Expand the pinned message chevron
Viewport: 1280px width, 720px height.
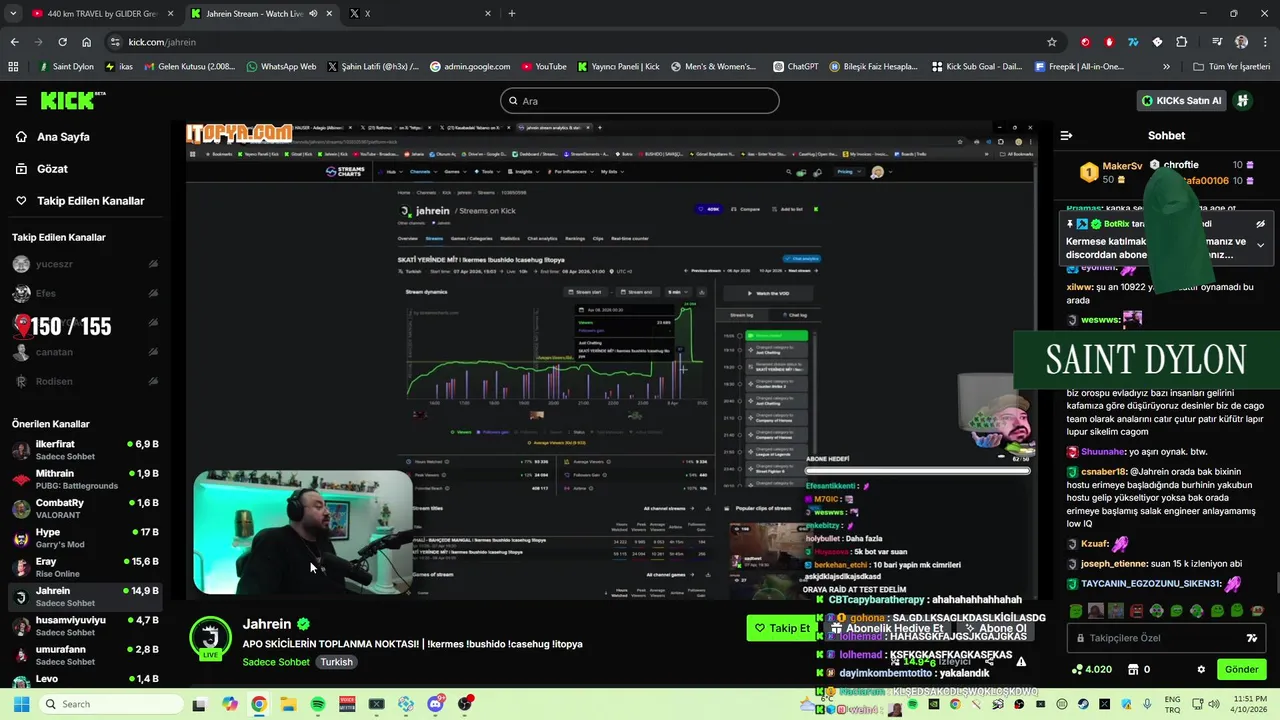[1260, 245]
